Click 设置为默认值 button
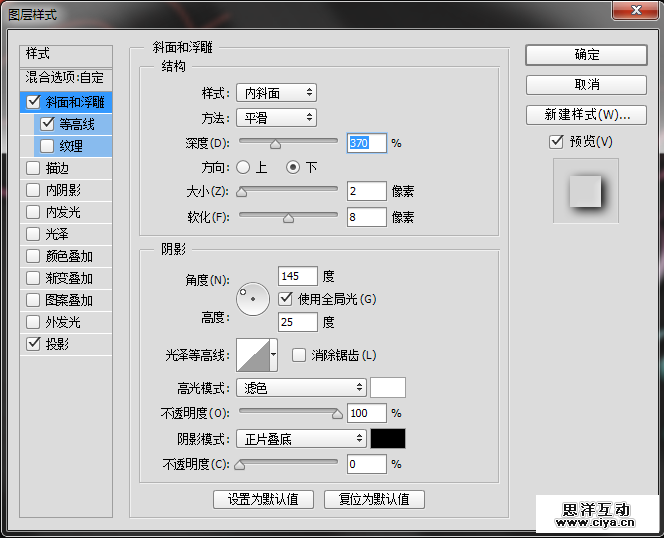664x538 pixels. point(263,499)
